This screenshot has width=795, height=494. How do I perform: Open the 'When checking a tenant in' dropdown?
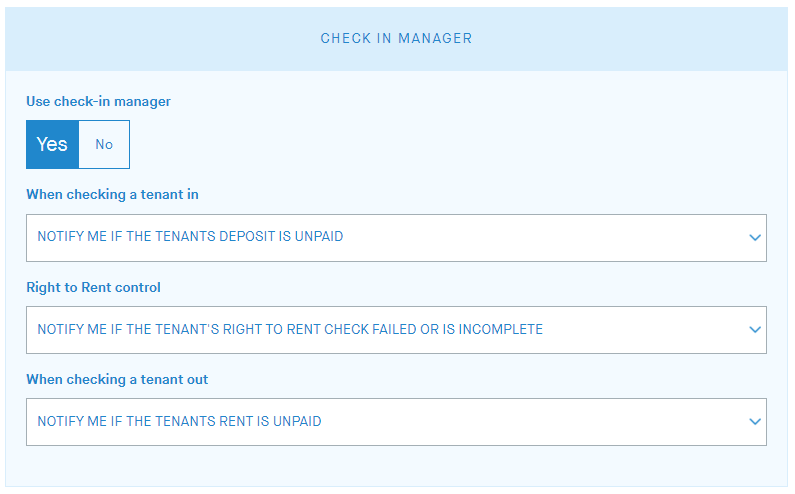[396, 238]
